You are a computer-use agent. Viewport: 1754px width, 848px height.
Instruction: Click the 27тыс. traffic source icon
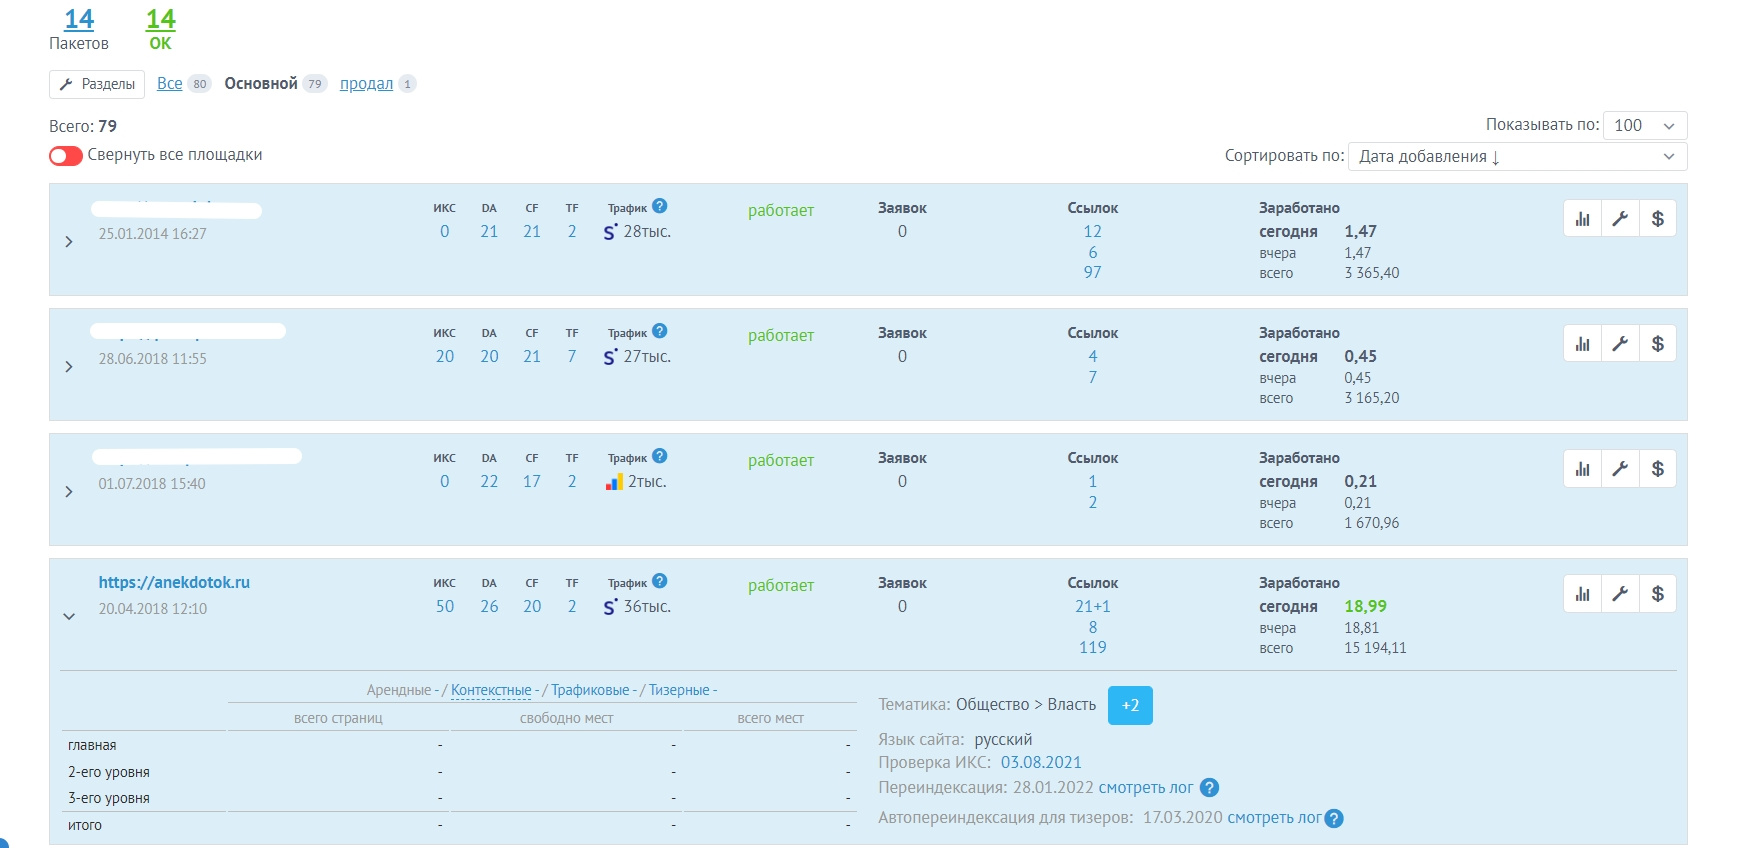tap(611, 357)
